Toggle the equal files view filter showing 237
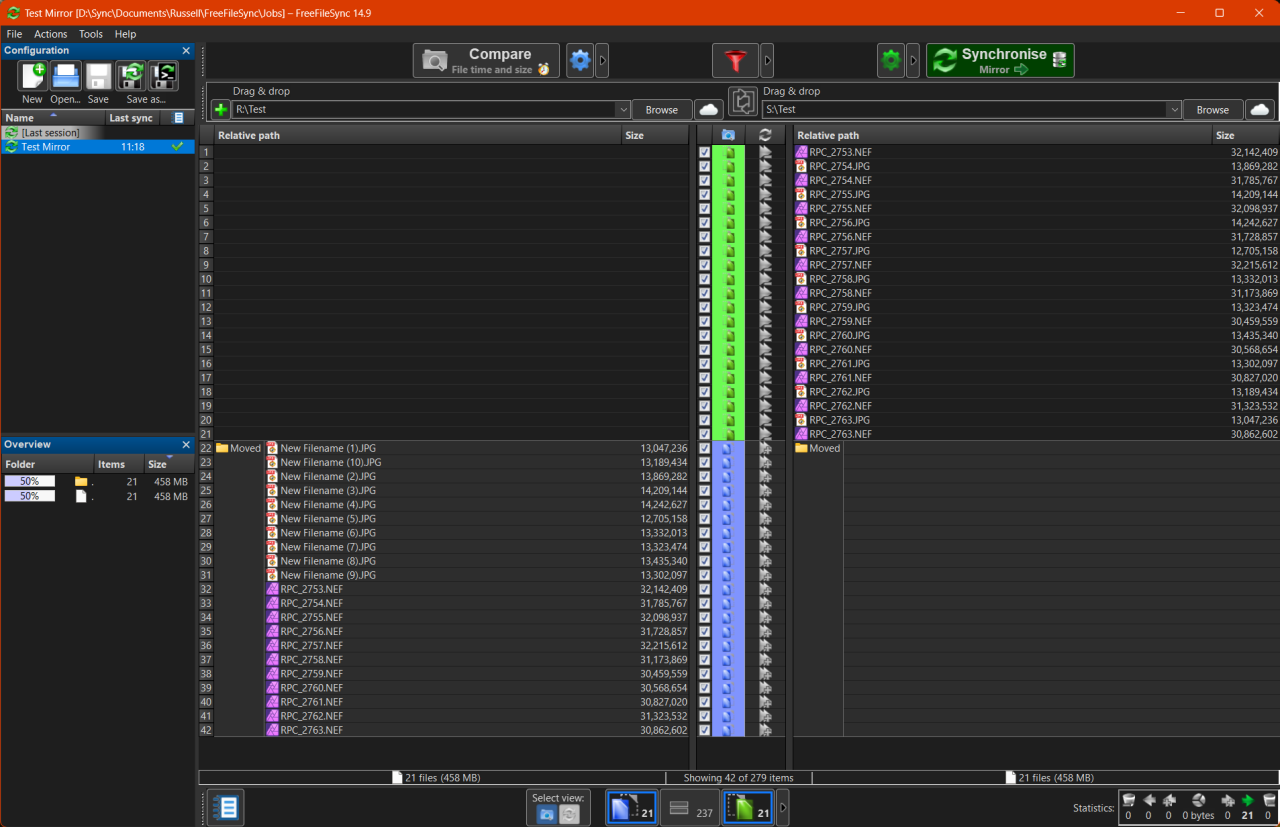The width and height of the screenshot is (1280, 827). pyautogui.click(x=689, y=807)
